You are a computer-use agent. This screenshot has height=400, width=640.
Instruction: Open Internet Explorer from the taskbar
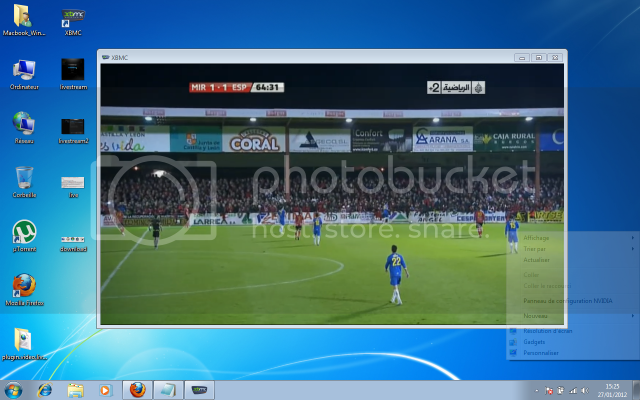pos(44,390)
